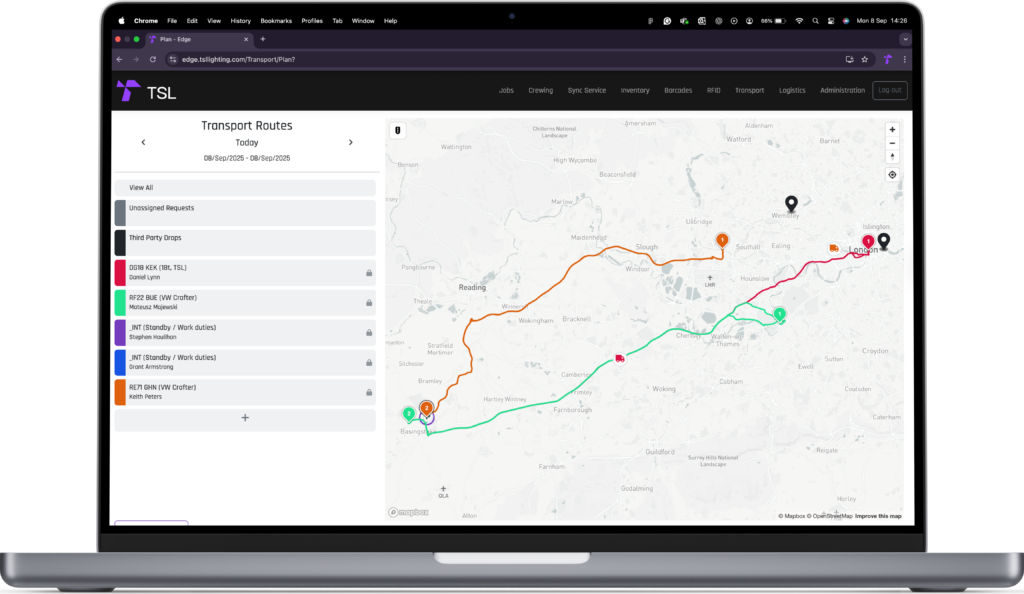Select orange pin 1 near Uxbridge
This screenshot has height=594, width=1024.
tap(722, 241)
